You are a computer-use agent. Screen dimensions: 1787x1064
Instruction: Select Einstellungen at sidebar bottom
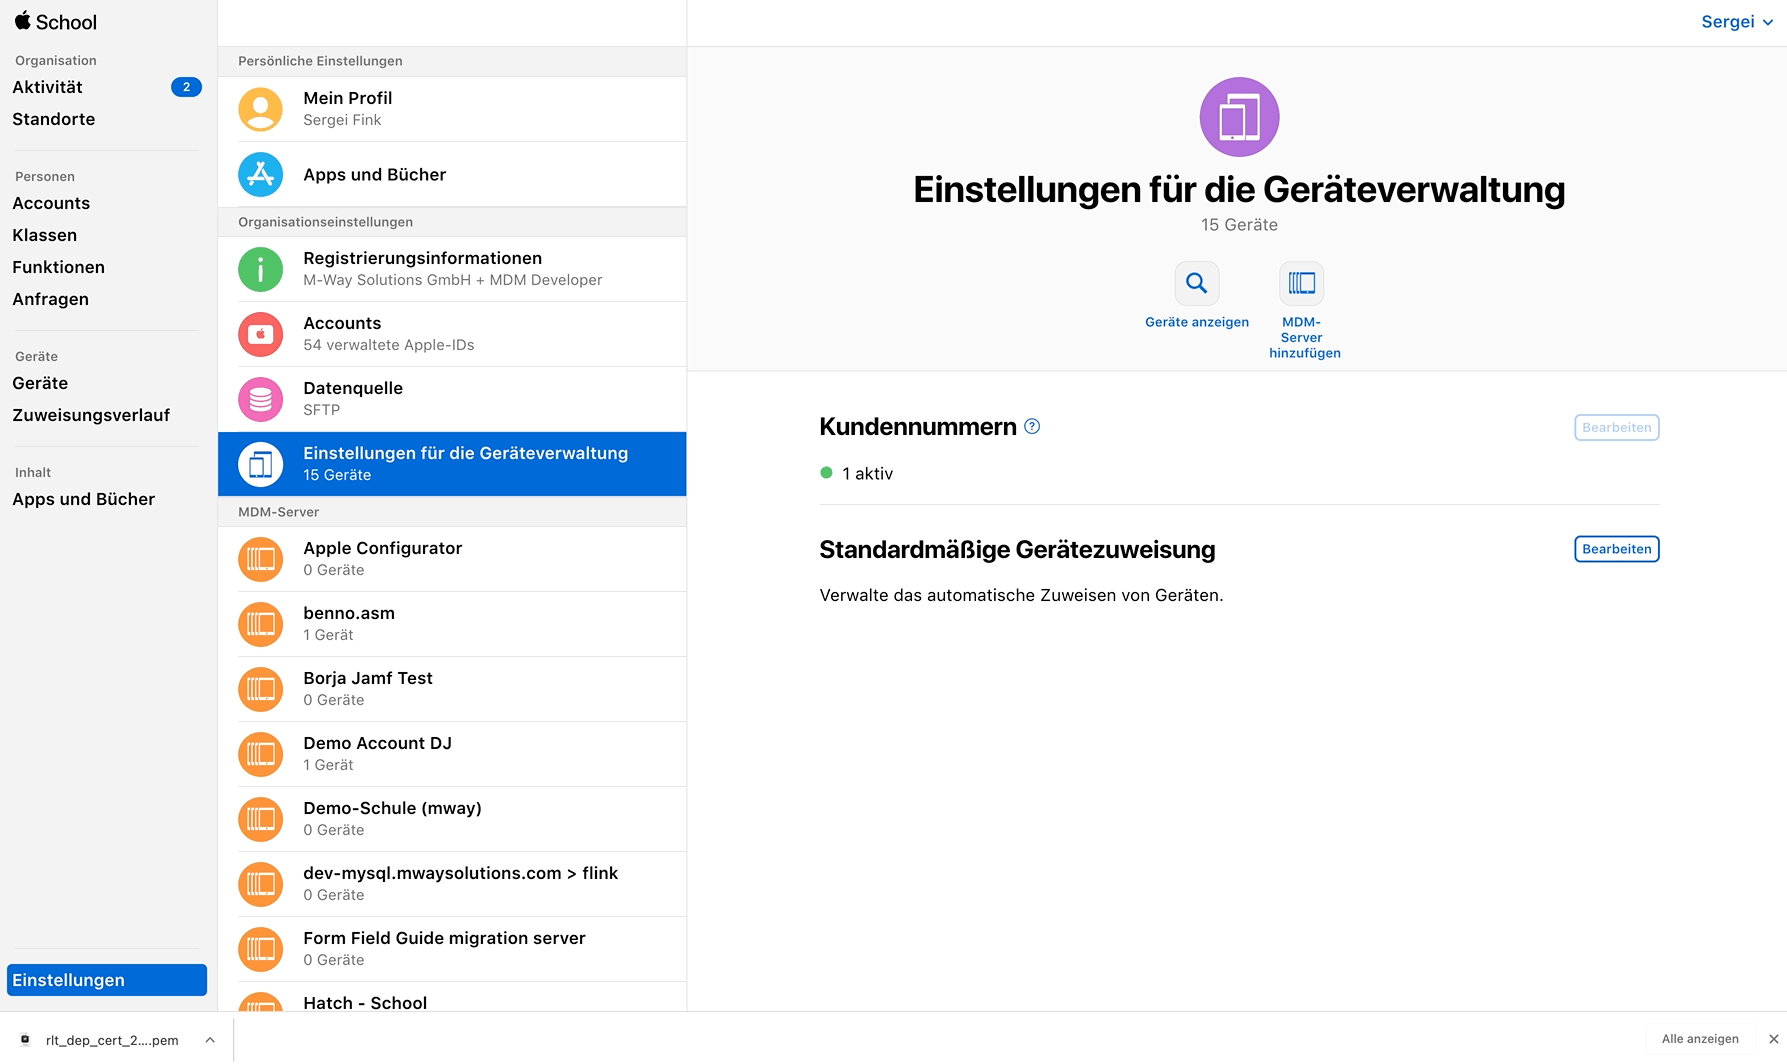[107, 980]
